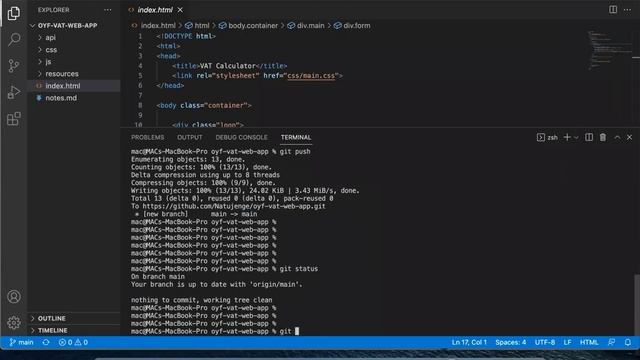Open notifications bell in status bar
Image resolution: width=640 pixels, height=360 pixels.
pyautogui.click(x=628, y=342)
